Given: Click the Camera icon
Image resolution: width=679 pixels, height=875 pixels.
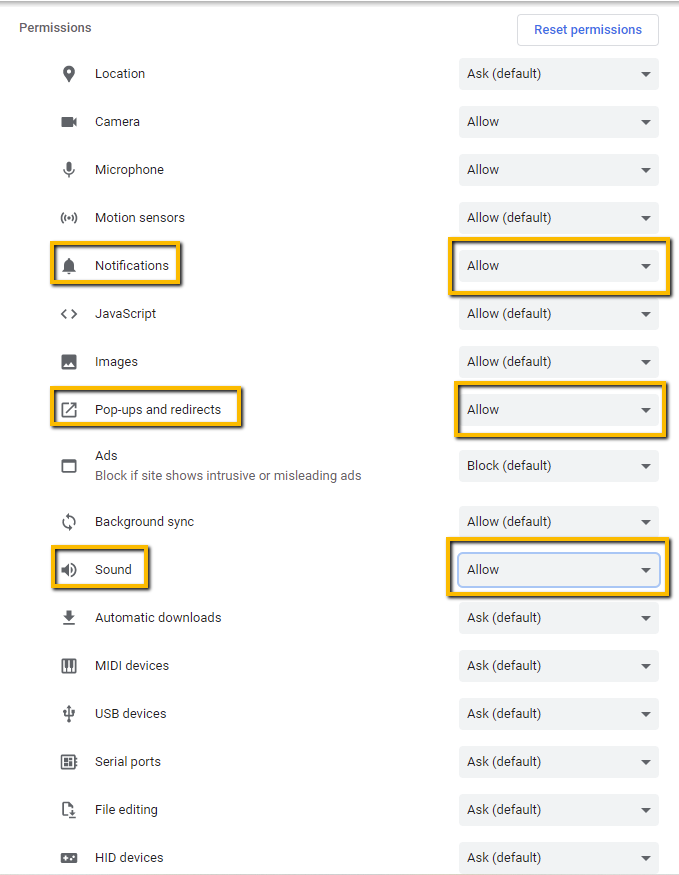Looking at the screenshot, I should point(69,122).
